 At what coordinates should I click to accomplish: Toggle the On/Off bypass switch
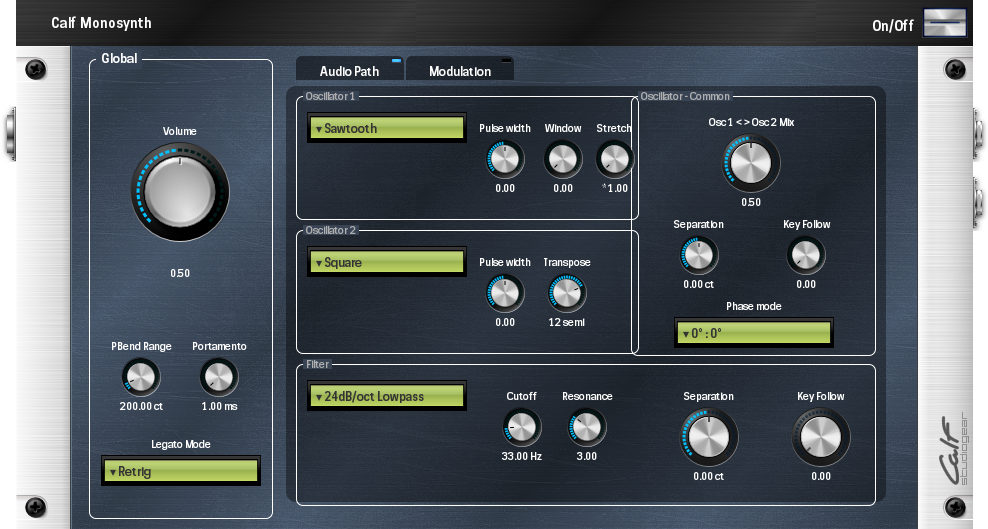[945, 23]
